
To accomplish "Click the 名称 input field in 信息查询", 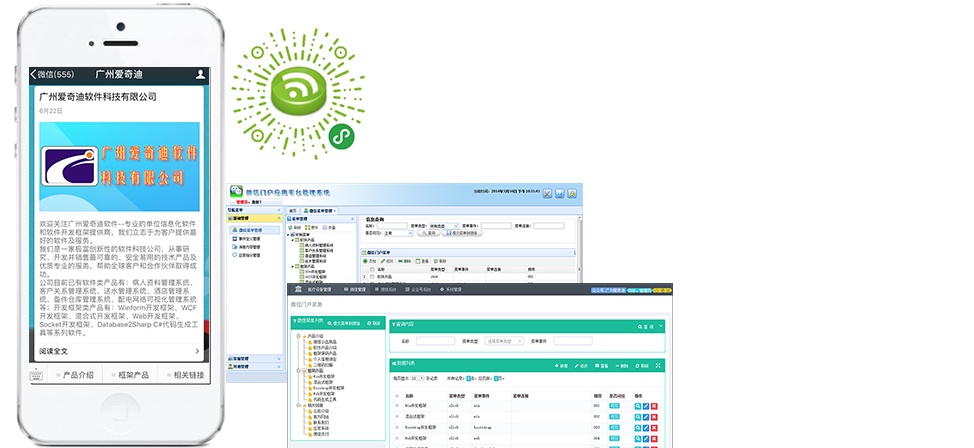I will [390, 226].
